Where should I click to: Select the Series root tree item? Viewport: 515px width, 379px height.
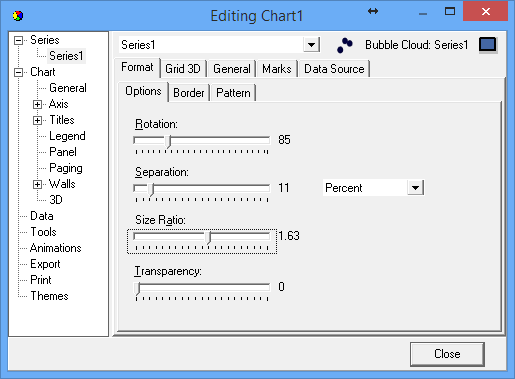pyautogui.click(x=45, y=40)
